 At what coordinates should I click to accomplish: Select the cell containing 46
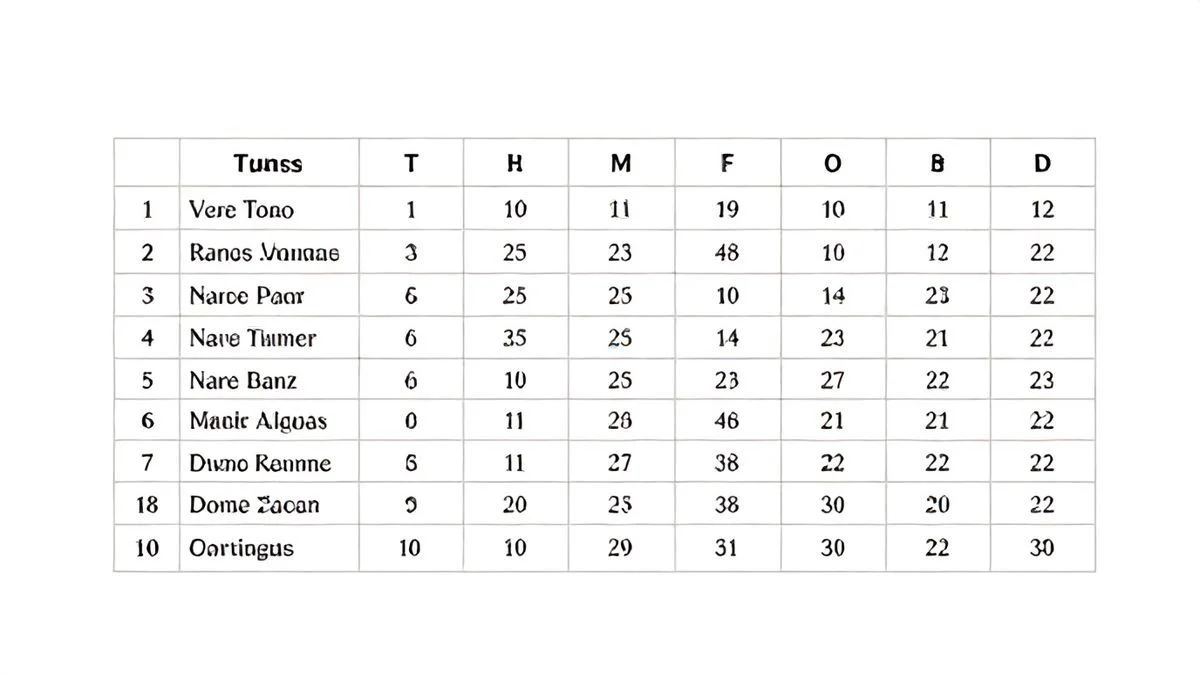(727, 421)
